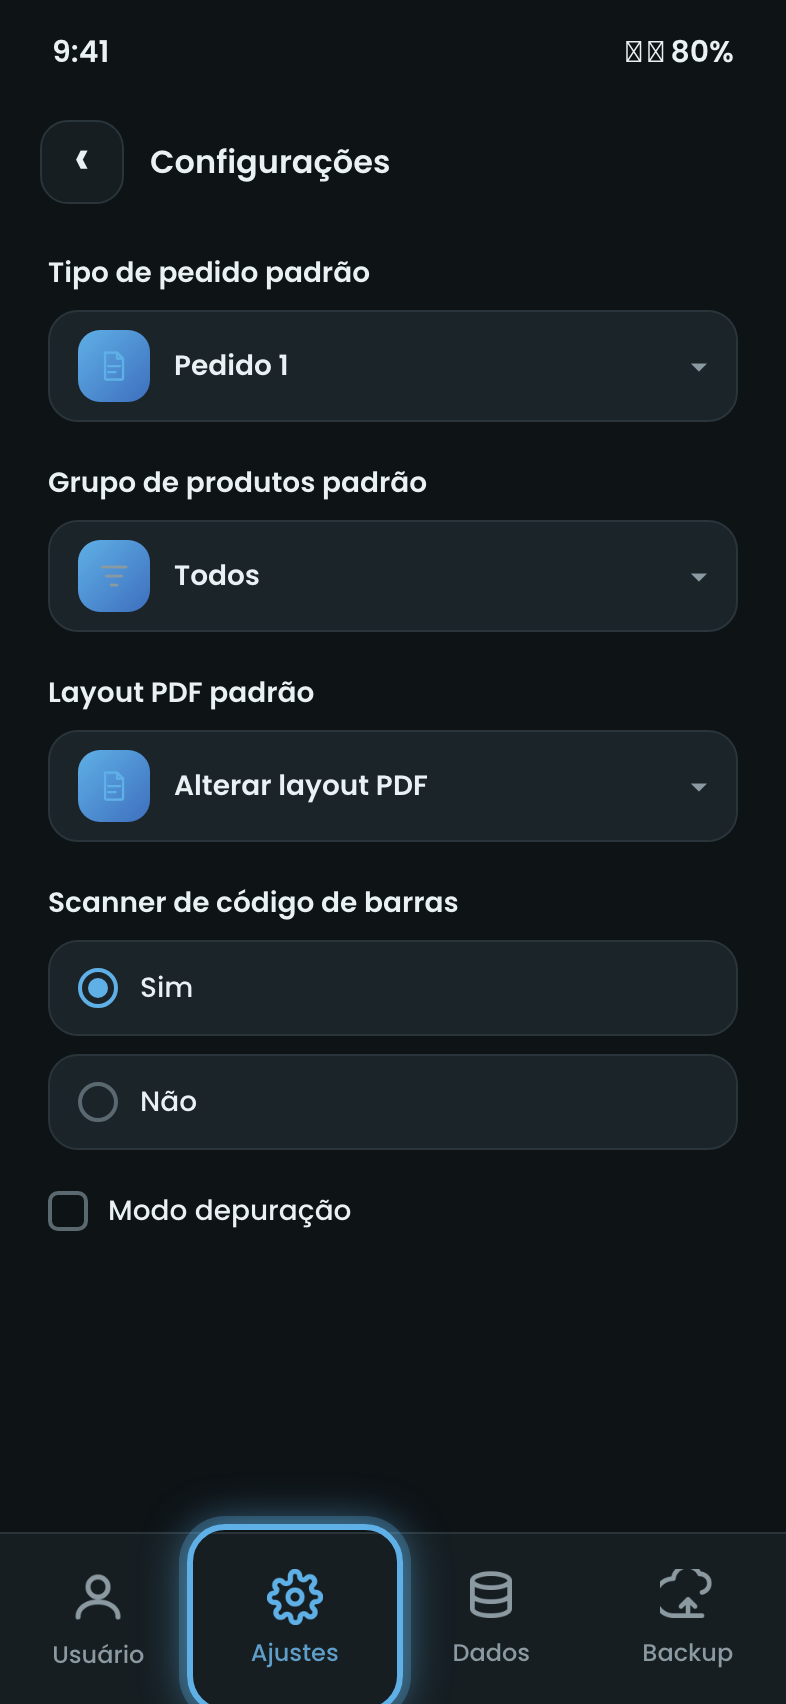786x1704 pixels.
Task: Expand the Pedido 1 dropdown arrow
Action: (x=699, y=367)
